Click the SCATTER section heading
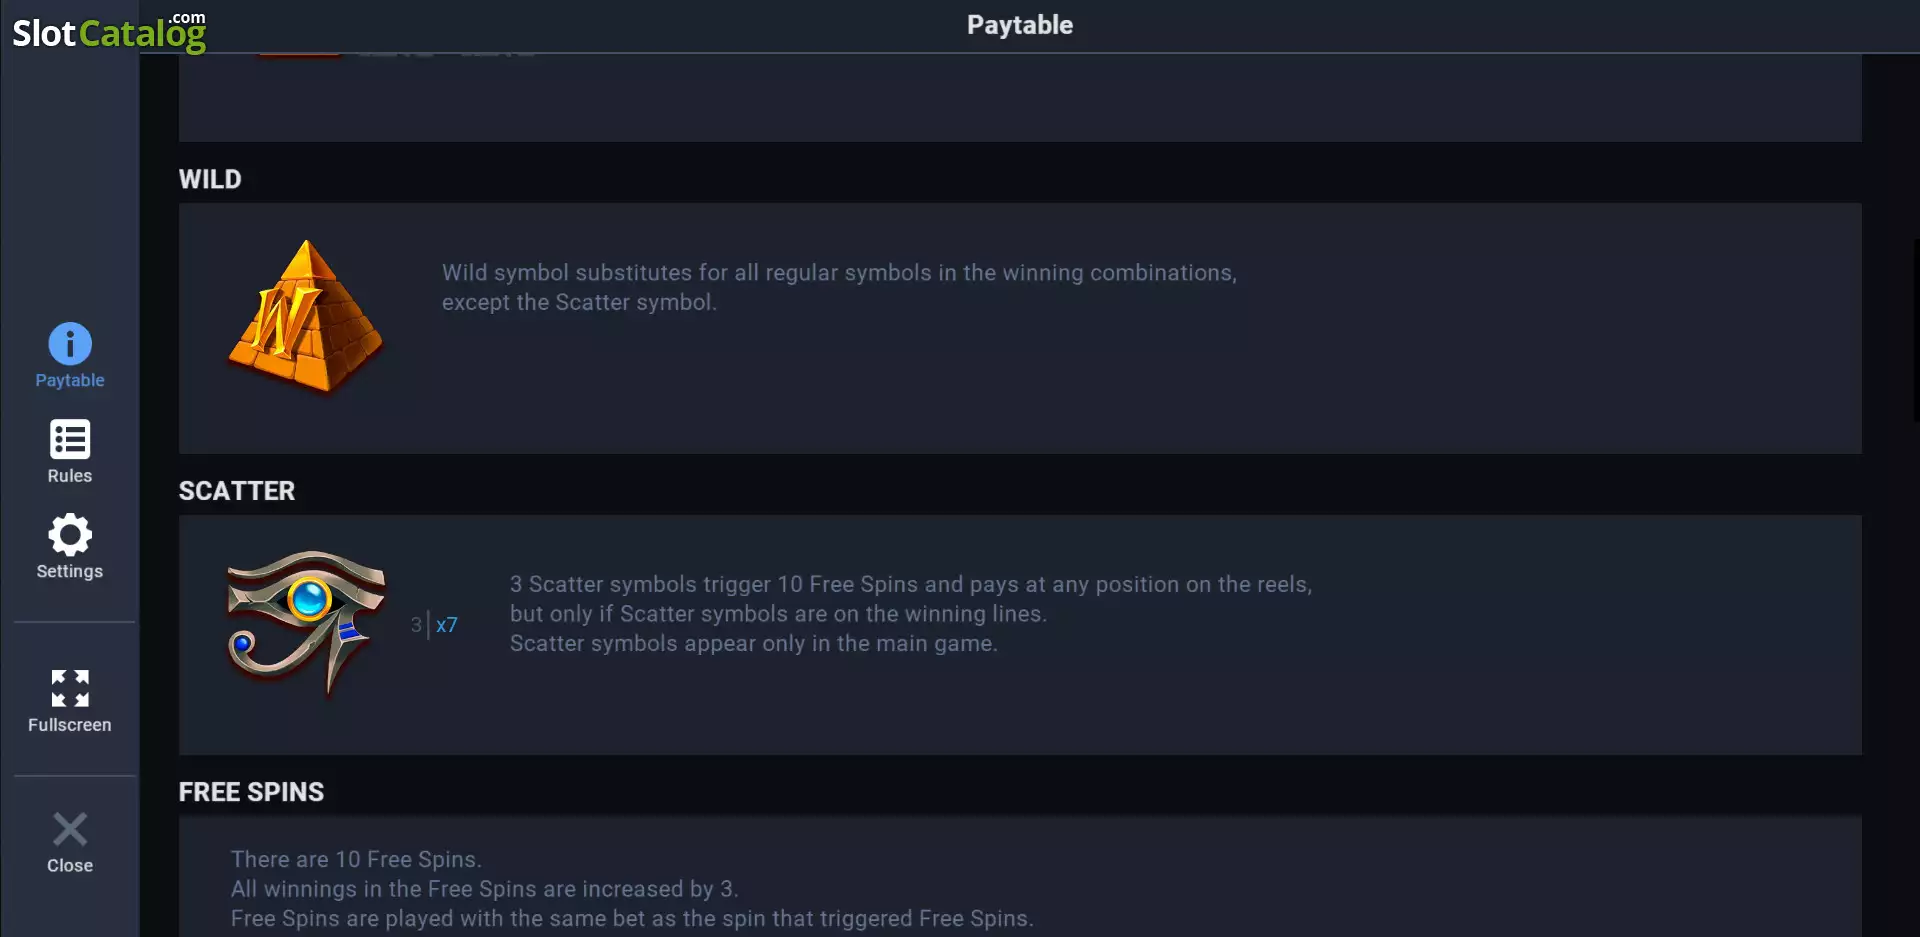Screen dimensions: 1920x937 click(237, 491)
